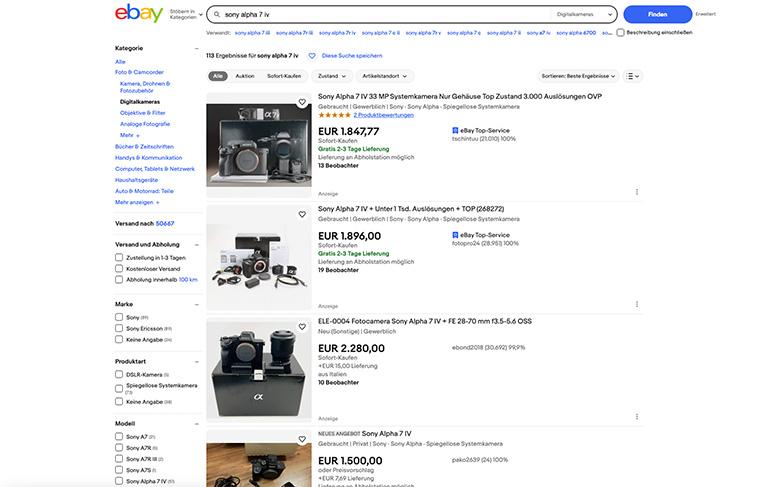Image resolution: width=770 pixels, height=487 pixels.
Task: Tick Spiegellose Systemkamera product type
Action: (119, 388)
